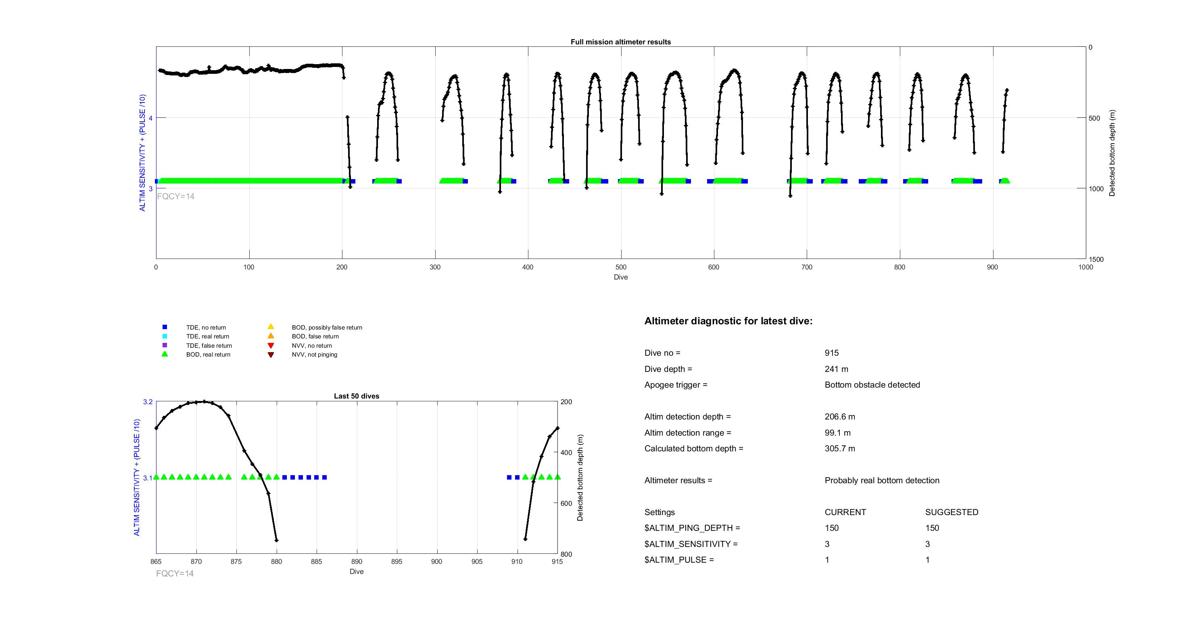This screenshot has width=1200, height=622.
Task: Click the '99.1 m' detection range value
Action: point(838,433)
